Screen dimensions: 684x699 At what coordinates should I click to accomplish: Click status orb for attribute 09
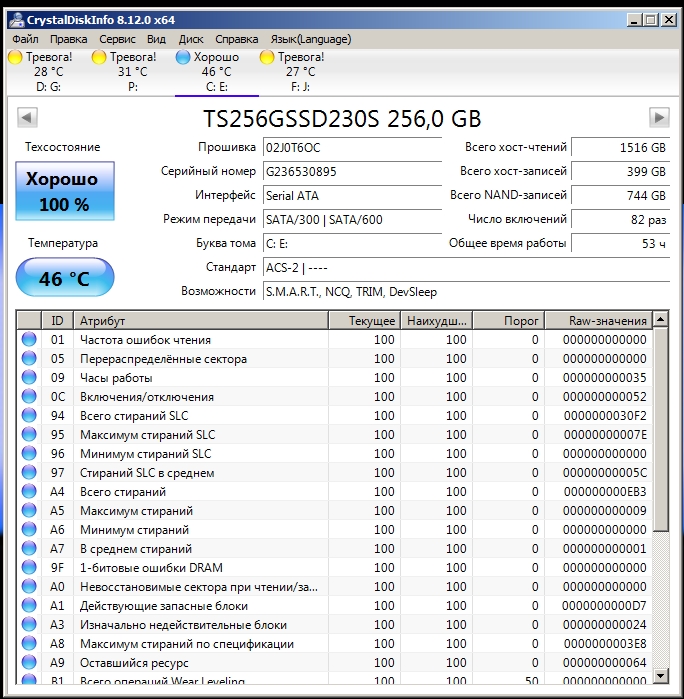[x=29, y=378]
